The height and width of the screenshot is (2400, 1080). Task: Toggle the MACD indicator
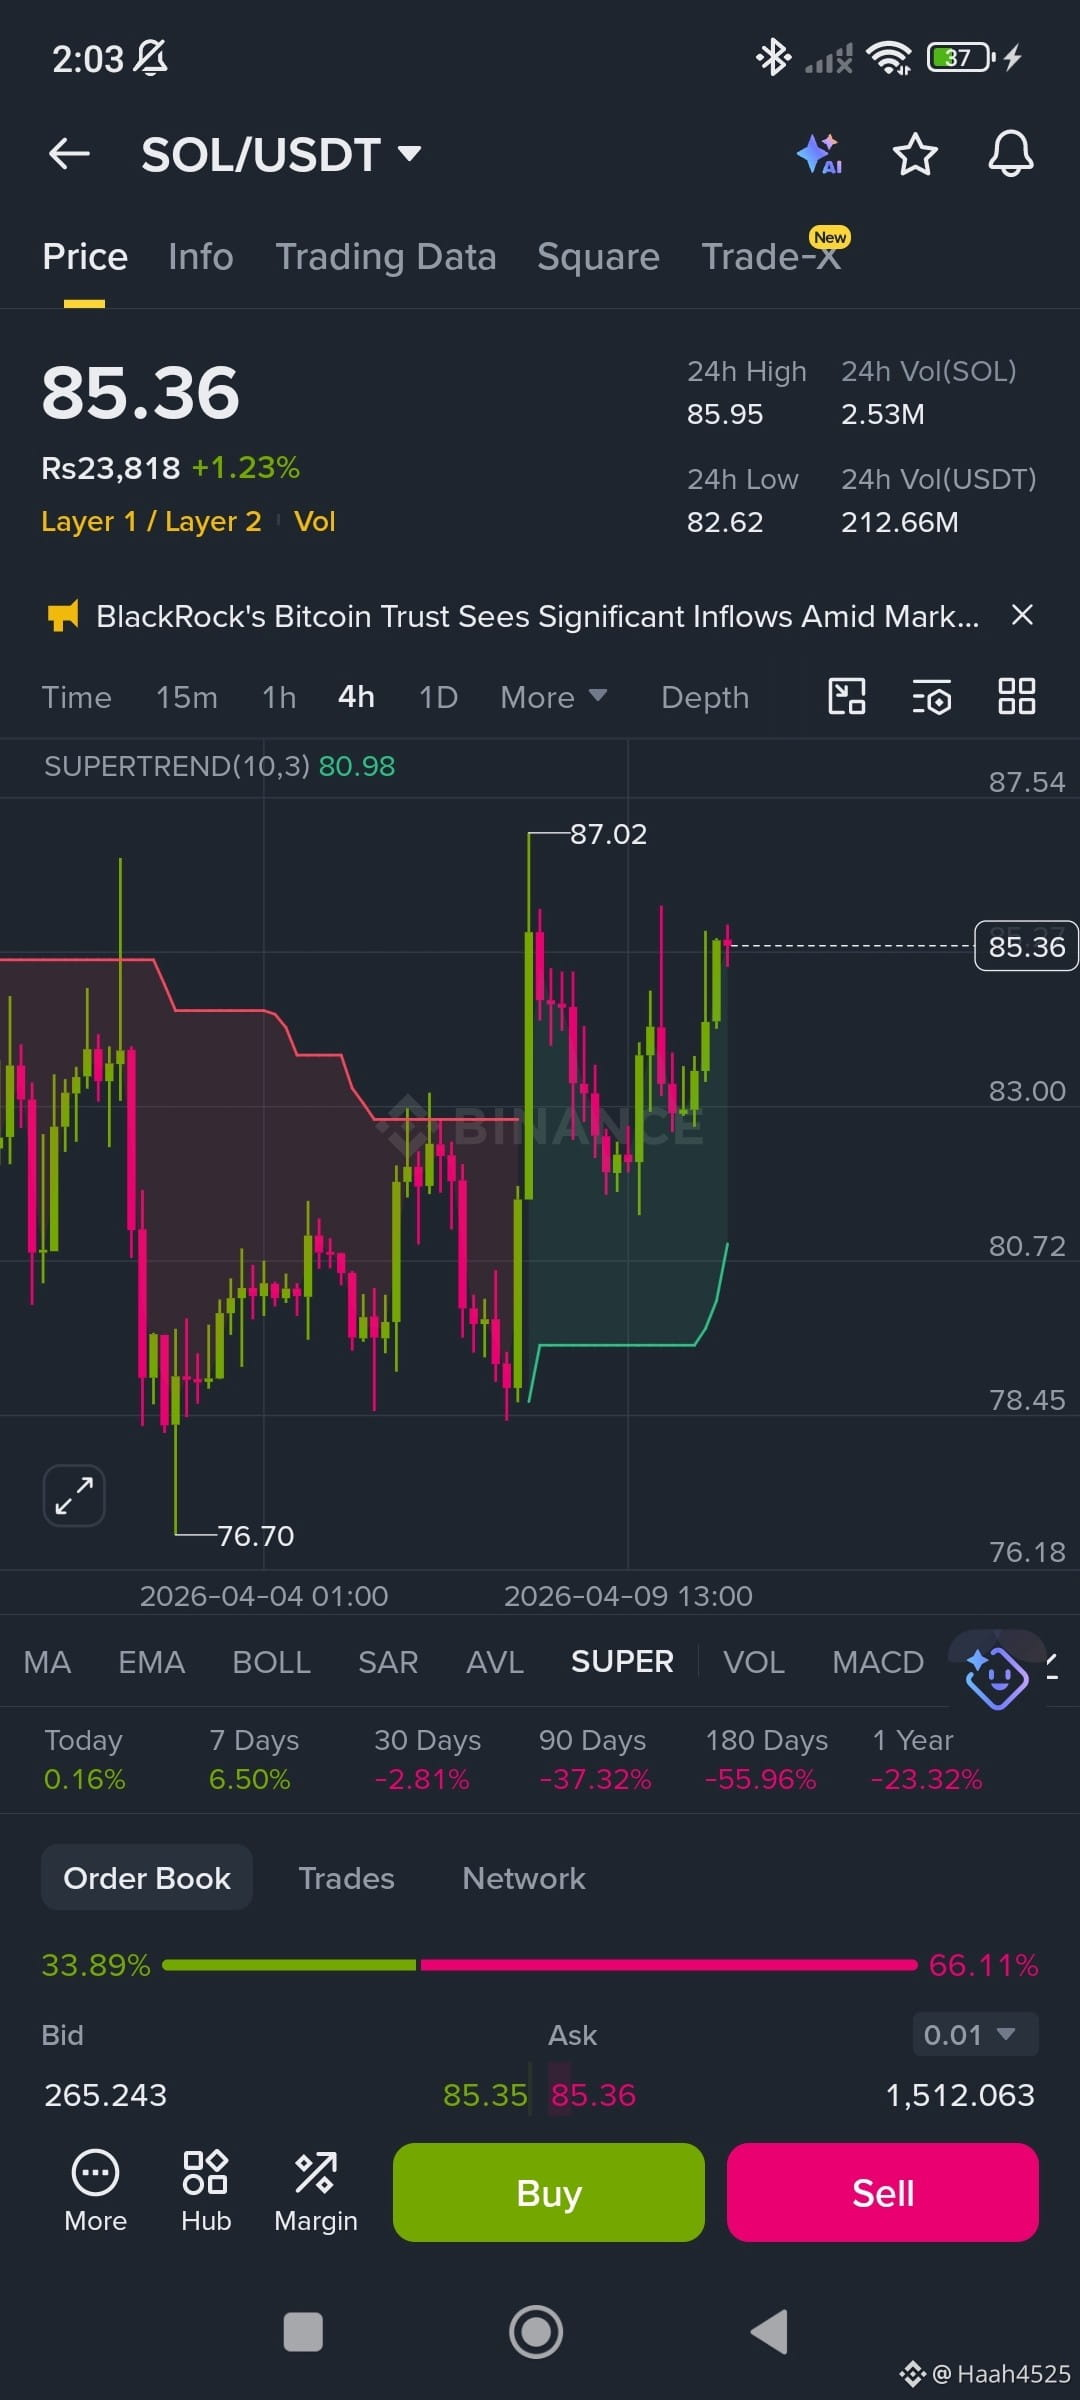[x=878, y=1662]
